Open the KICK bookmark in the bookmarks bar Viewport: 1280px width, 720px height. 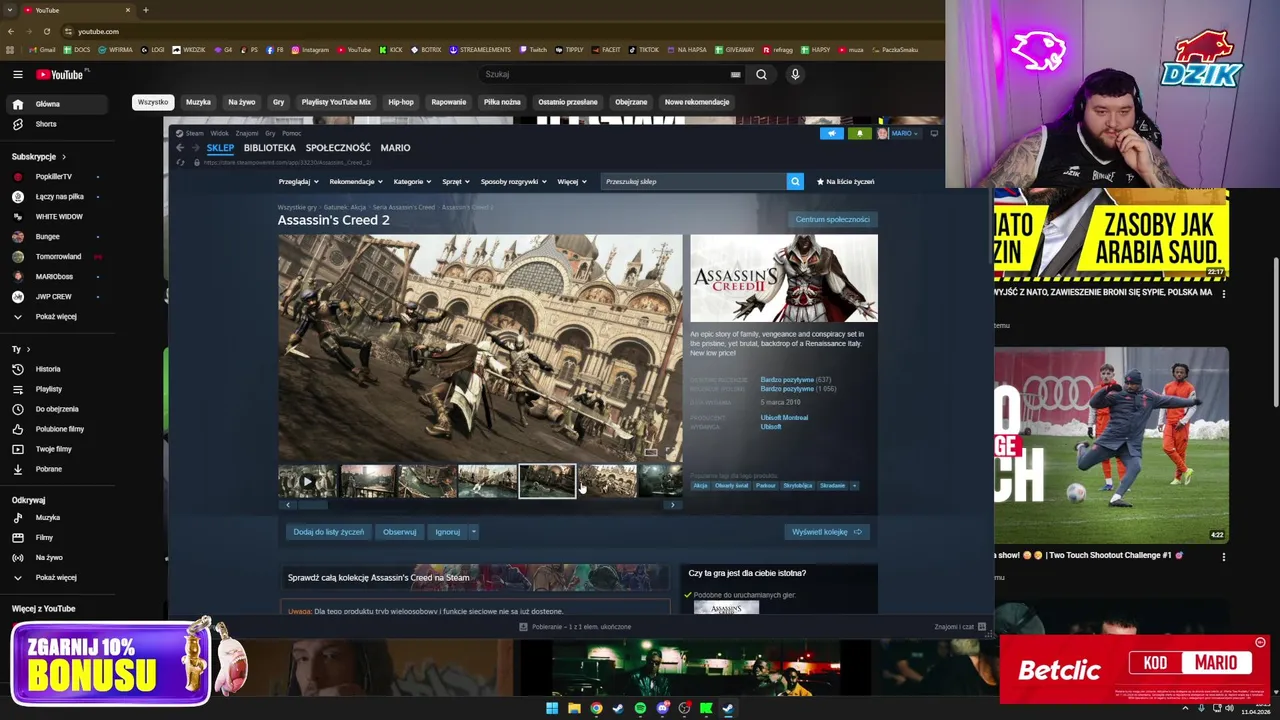click(x=391, y=49)
